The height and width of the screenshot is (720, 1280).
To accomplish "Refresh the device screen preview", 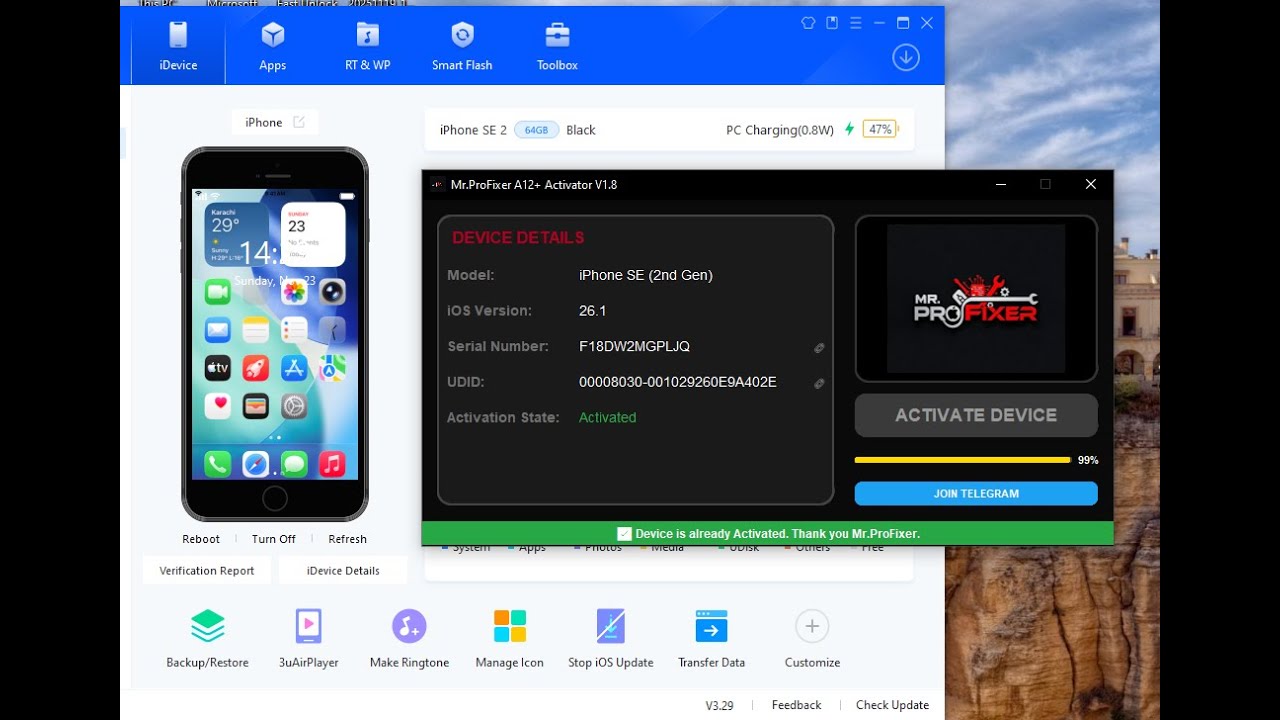I will [347, 539].
